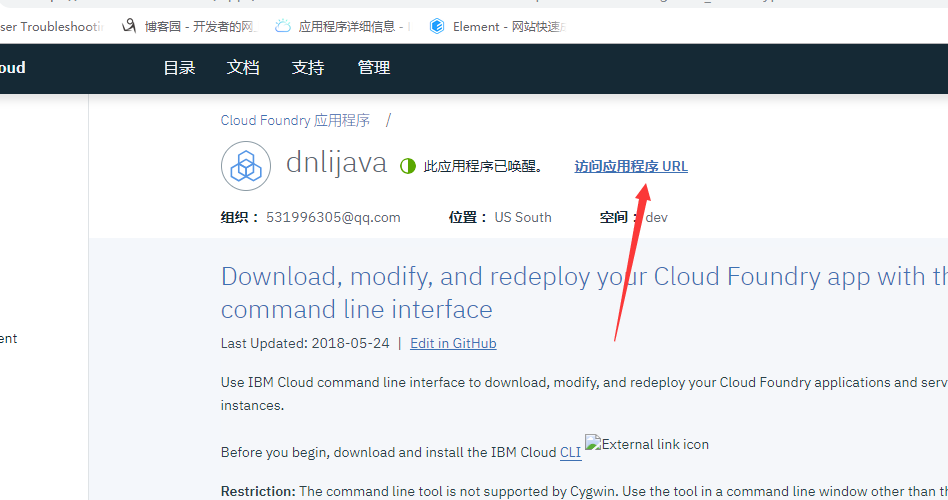Open the 博客园 bookmark

(188, 27)
